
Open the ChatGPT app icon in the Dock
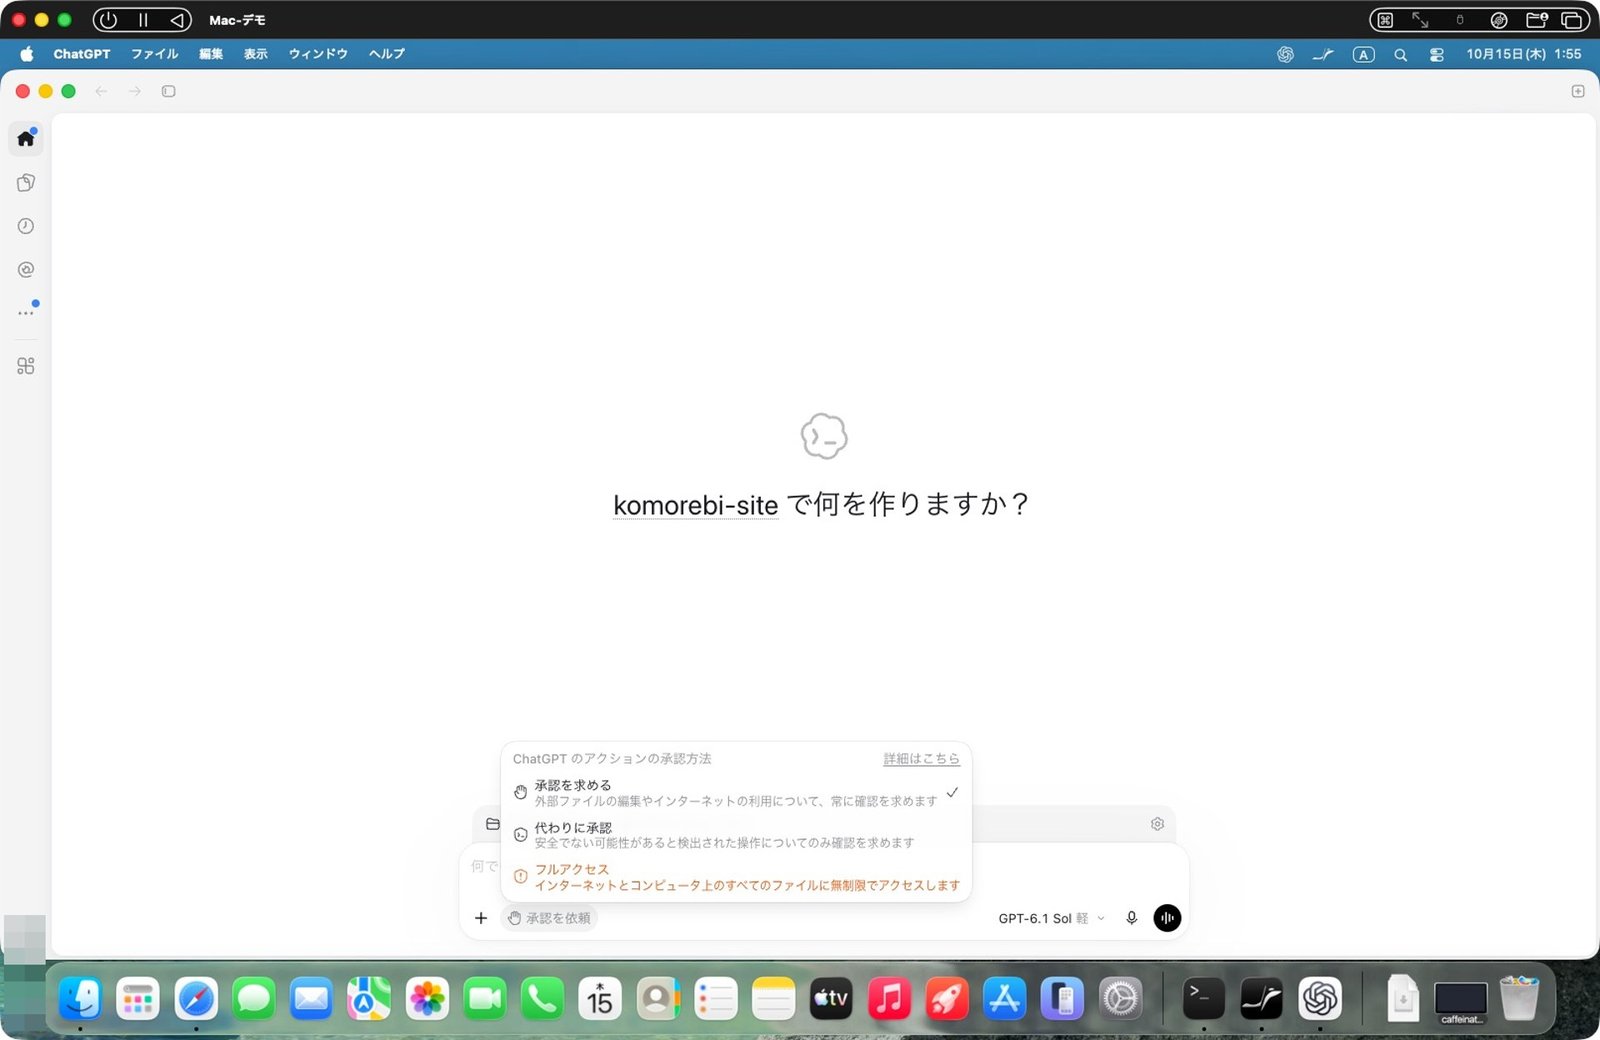tap(1320, 998)
